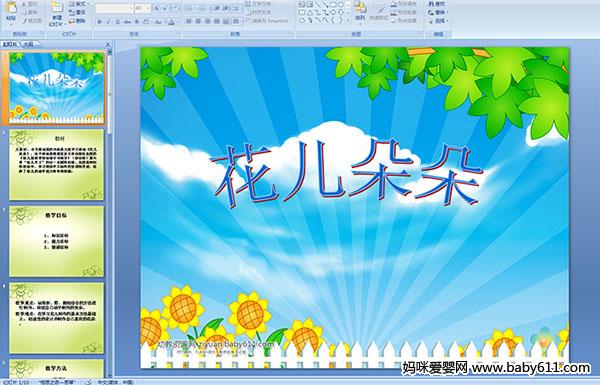Open the slide Layout dropdown
600x385 pixels.
click(x=79, y=4)
